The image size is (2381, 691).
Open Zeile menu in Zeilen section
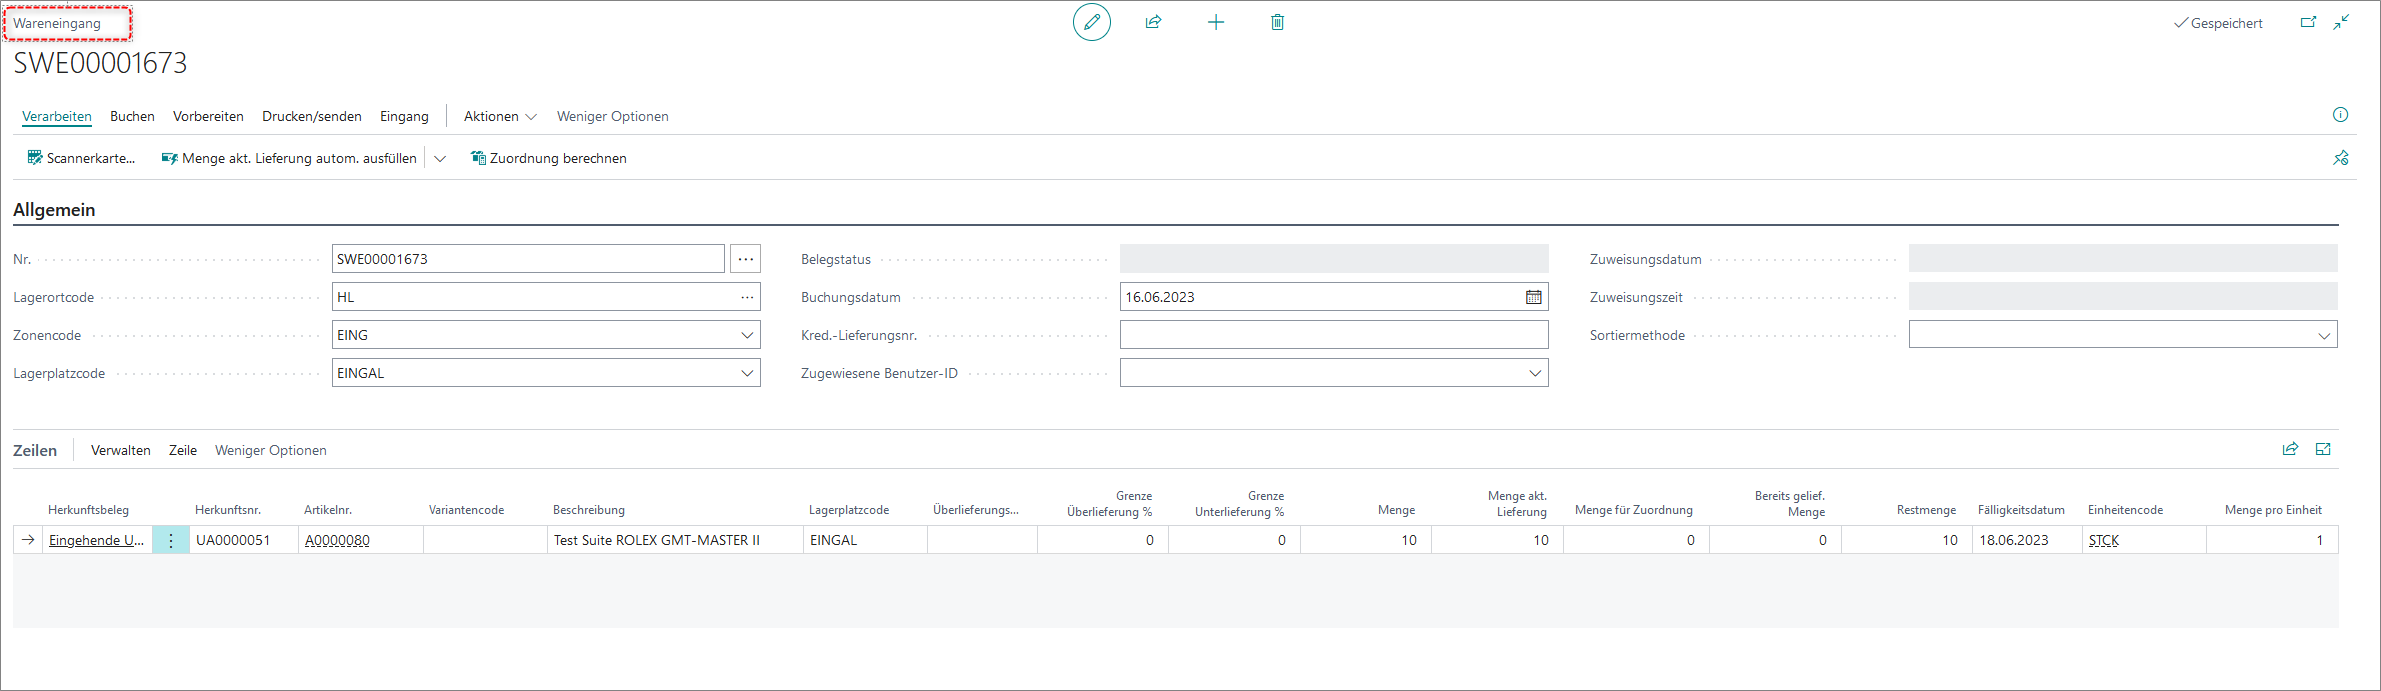point(183,450)
